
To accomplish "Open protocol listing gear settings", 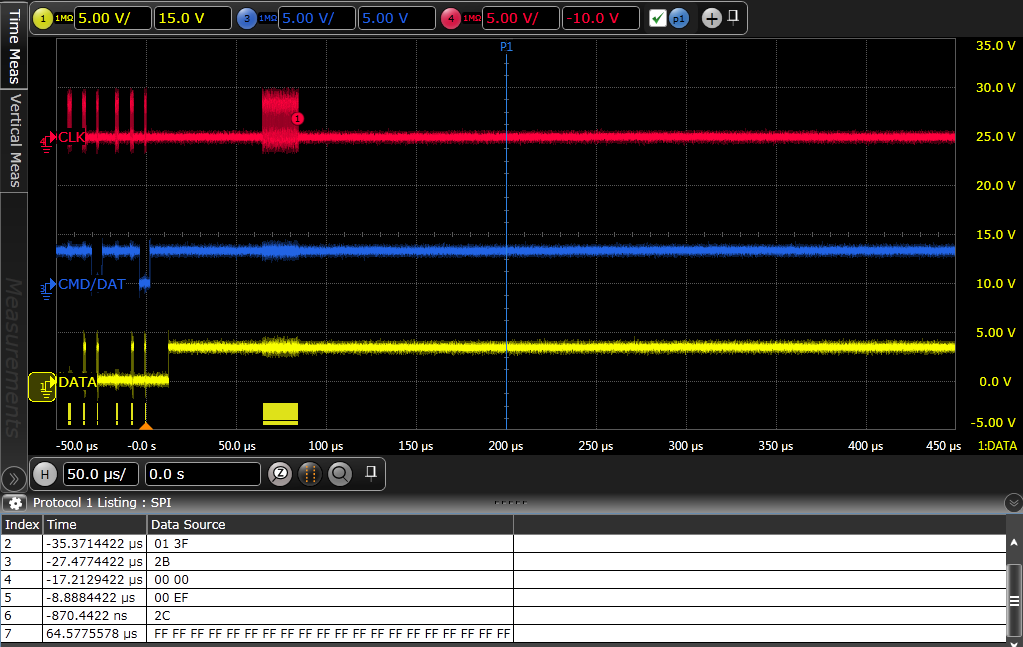I will [15, 503].
